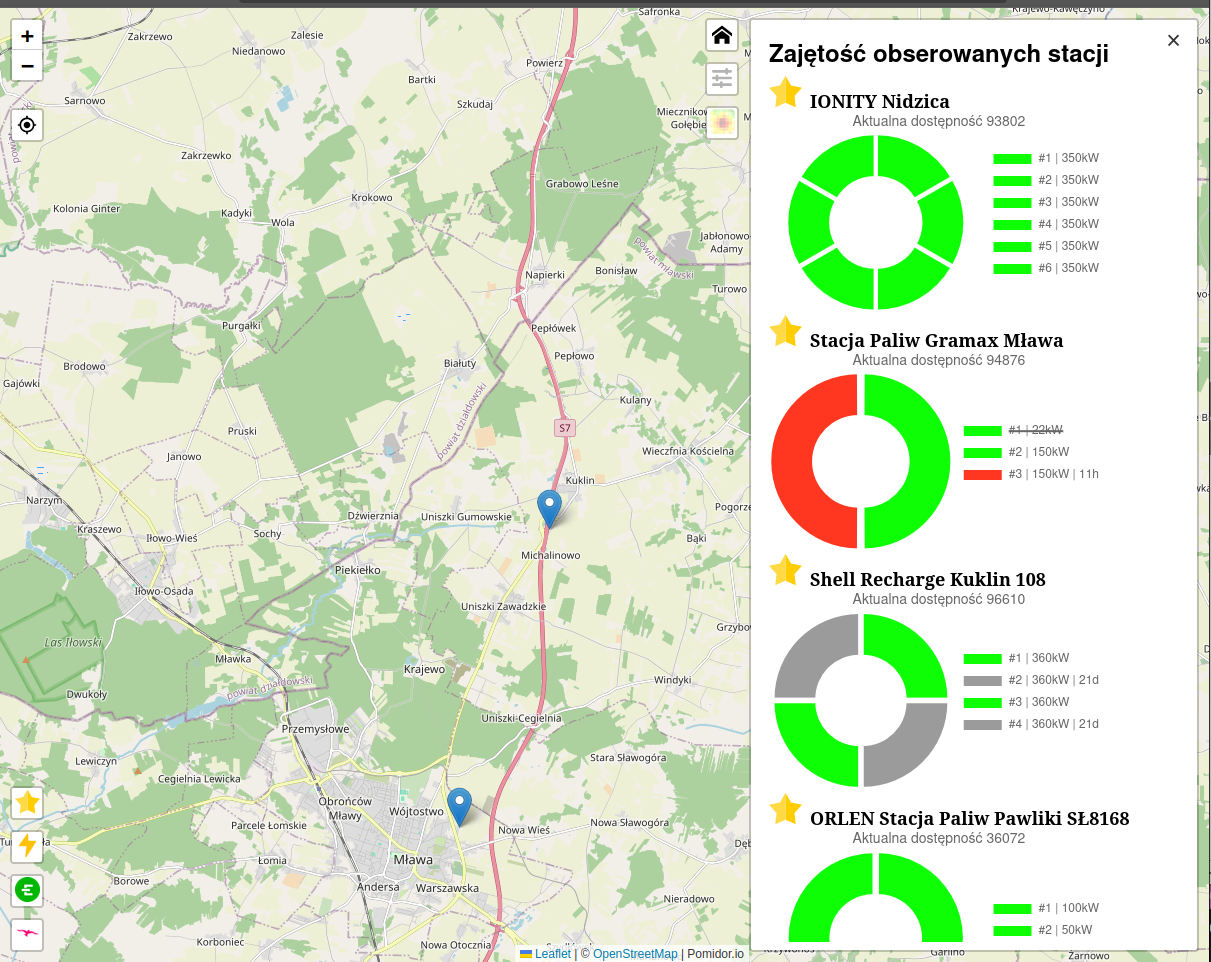Toggle legend entry #2 | 350kW
Screen dimensions: 1211x962
1046,180
